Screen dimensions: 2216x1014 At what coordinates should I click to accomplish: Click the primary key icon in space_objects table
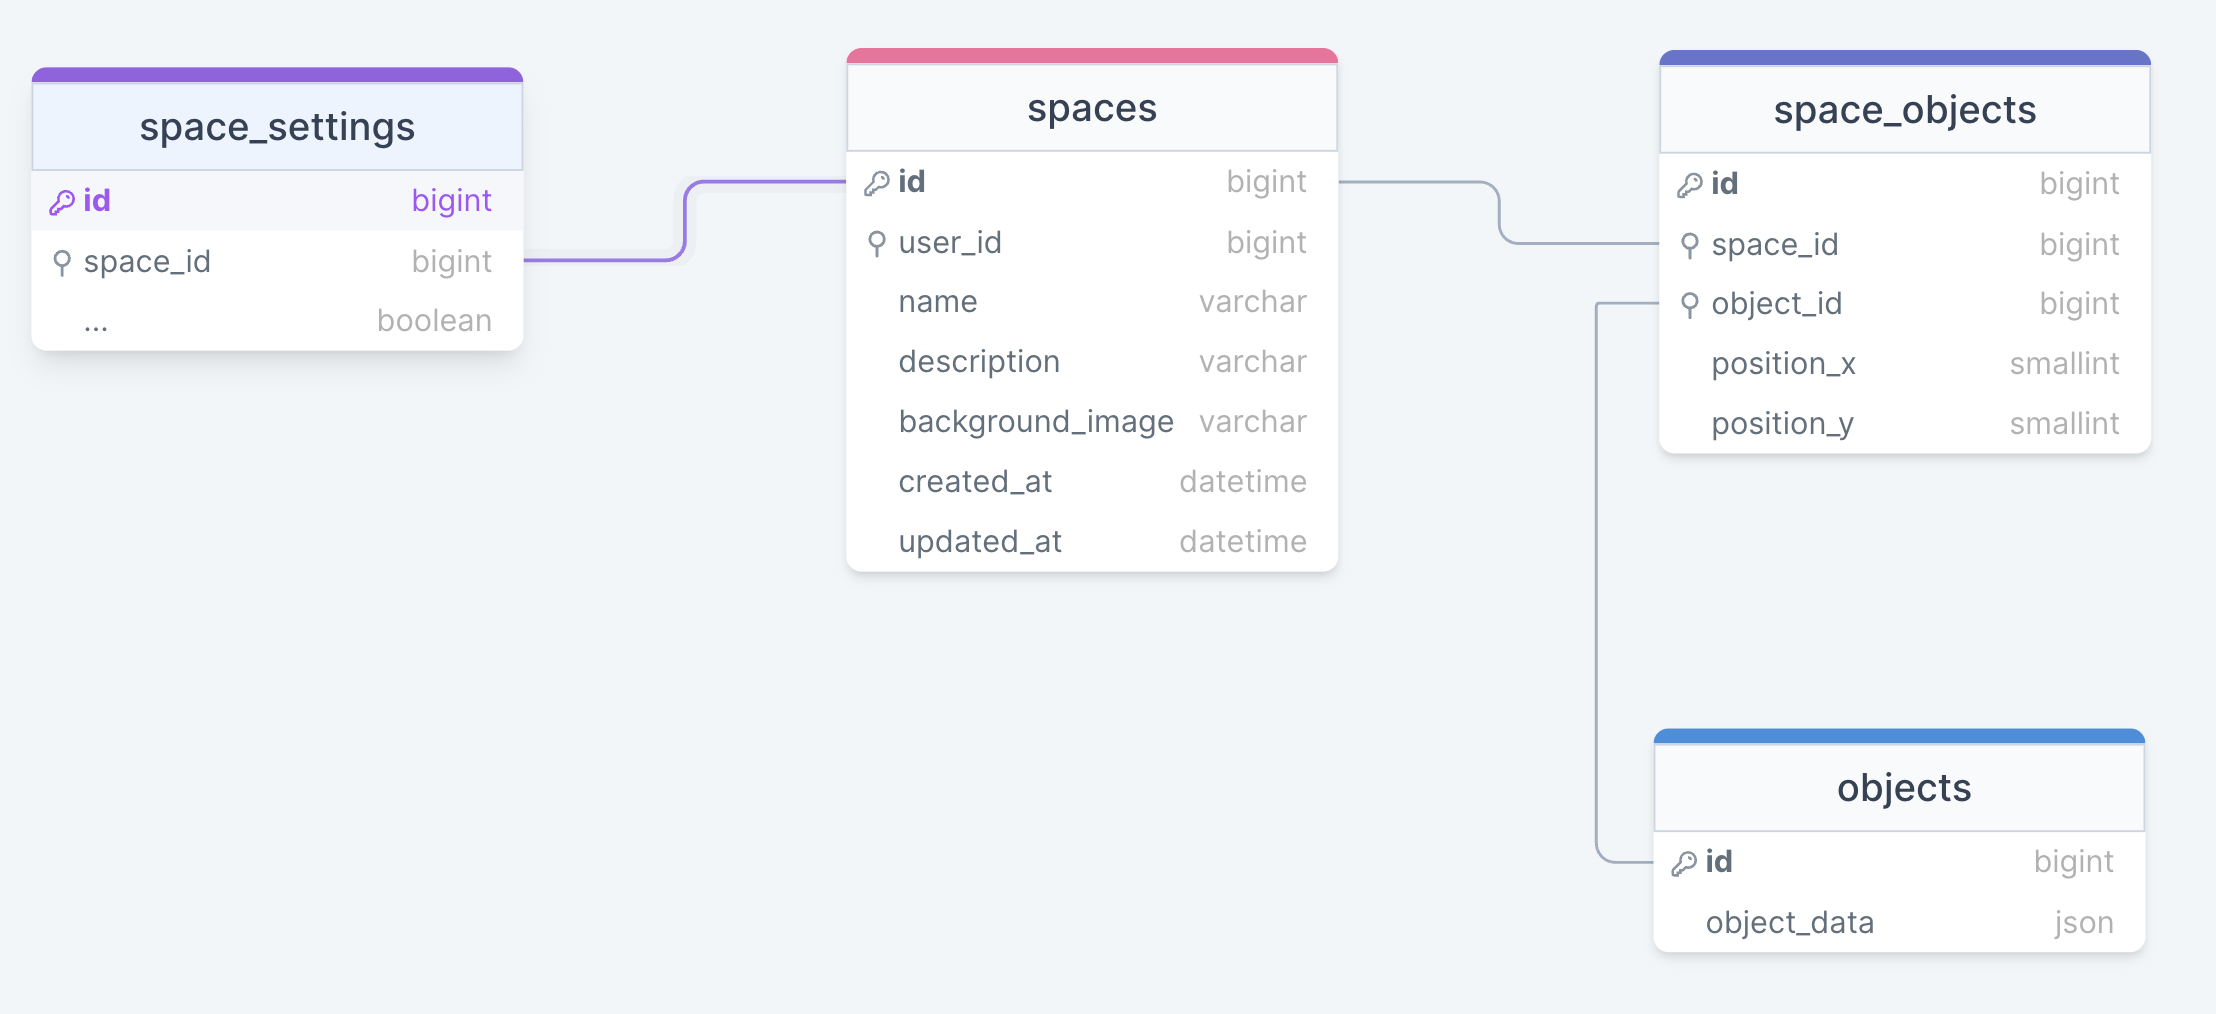coord(1690,185)
